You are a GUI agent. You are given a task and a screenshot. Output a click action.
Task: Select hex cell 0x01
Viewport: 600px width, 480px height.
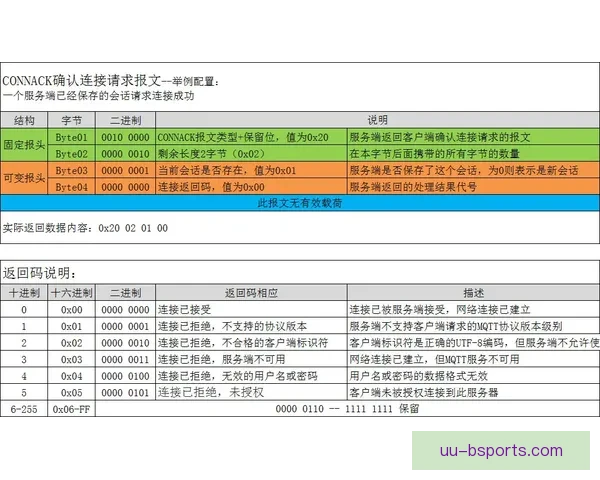click(72, 326)
